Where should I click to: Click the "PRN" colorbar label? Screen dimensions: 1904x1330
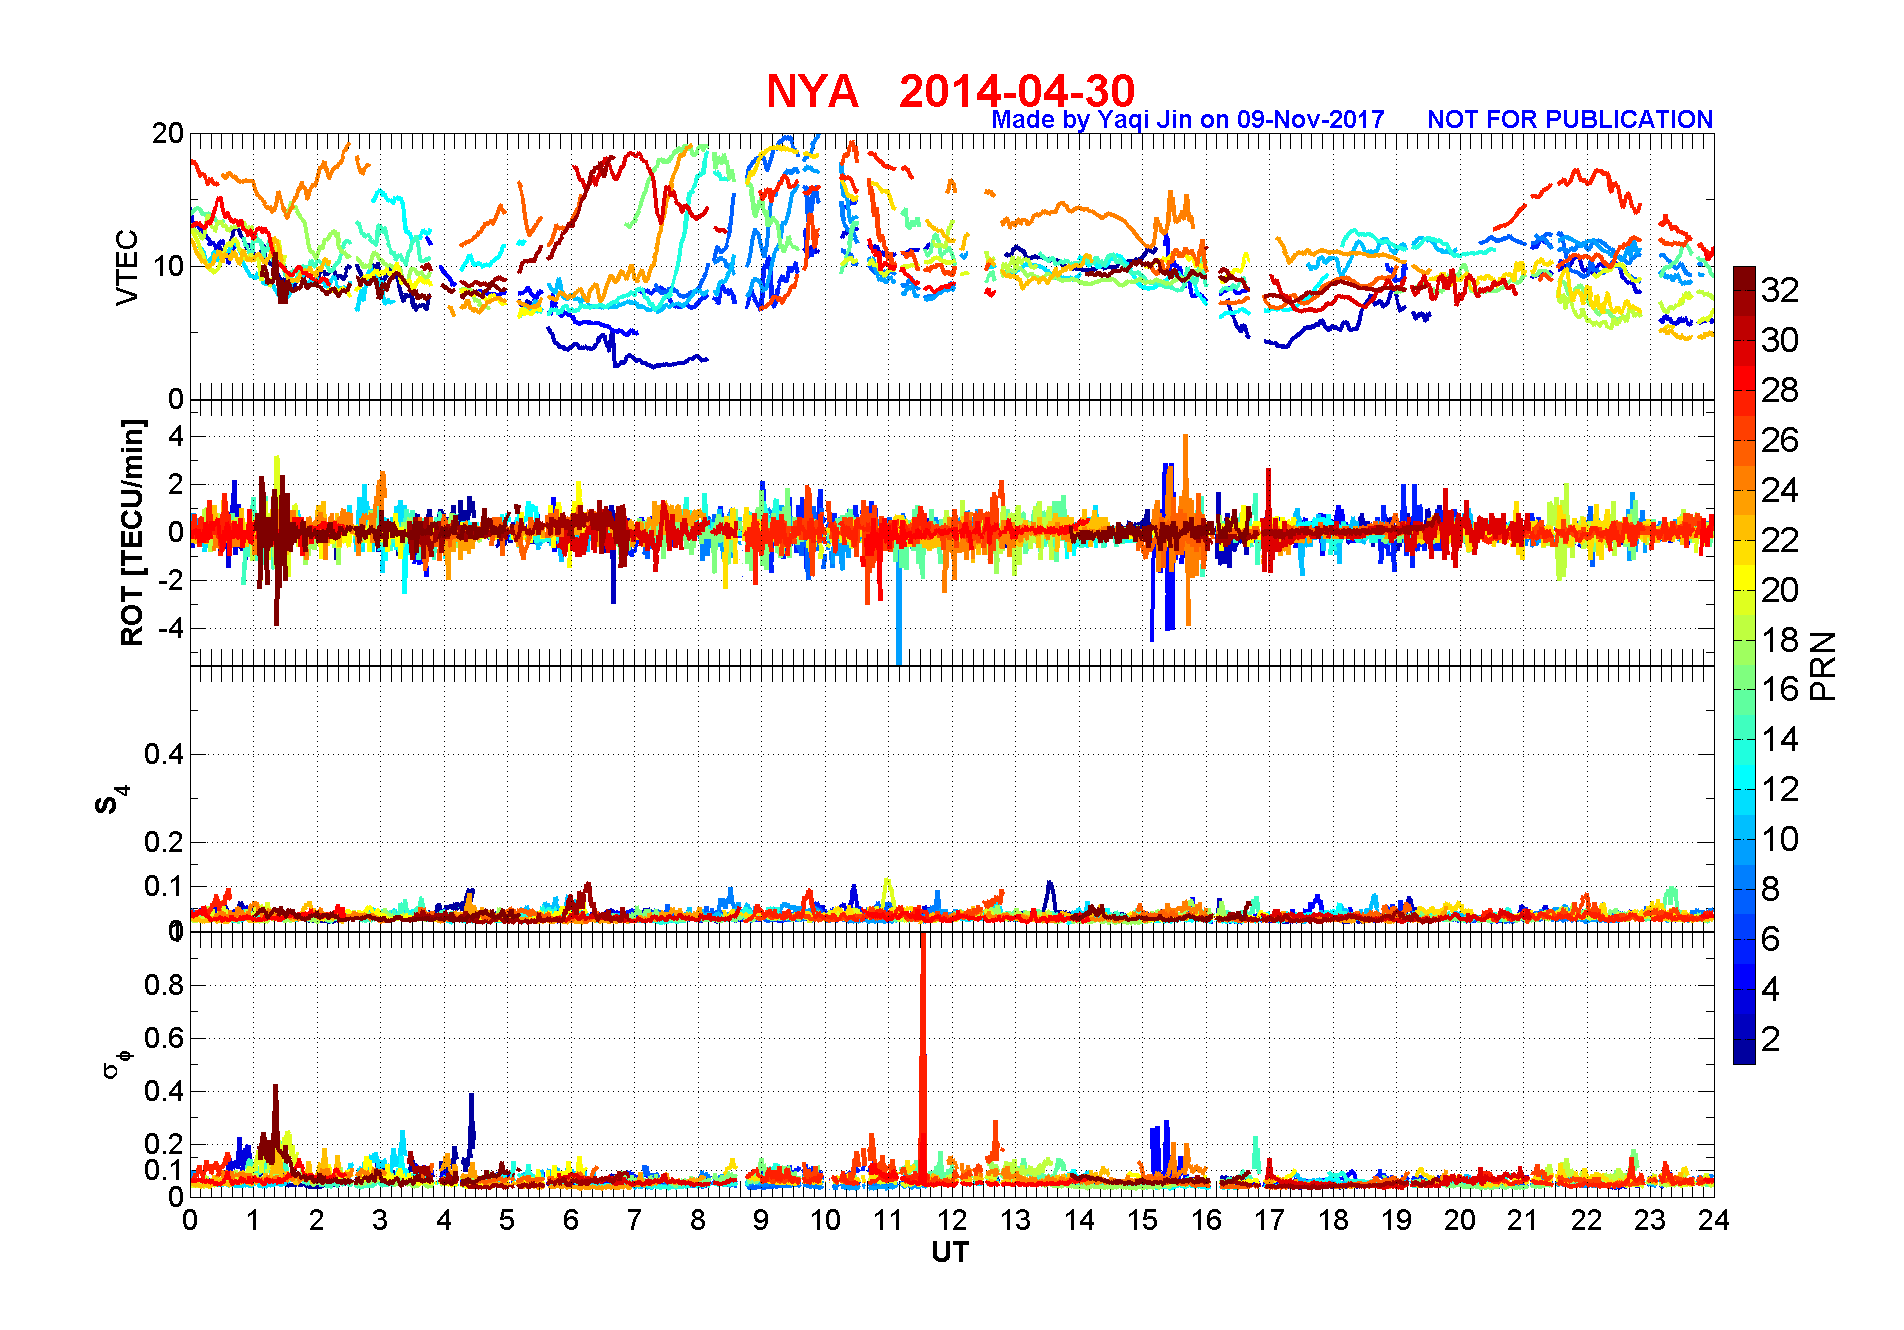point(1824,666)
